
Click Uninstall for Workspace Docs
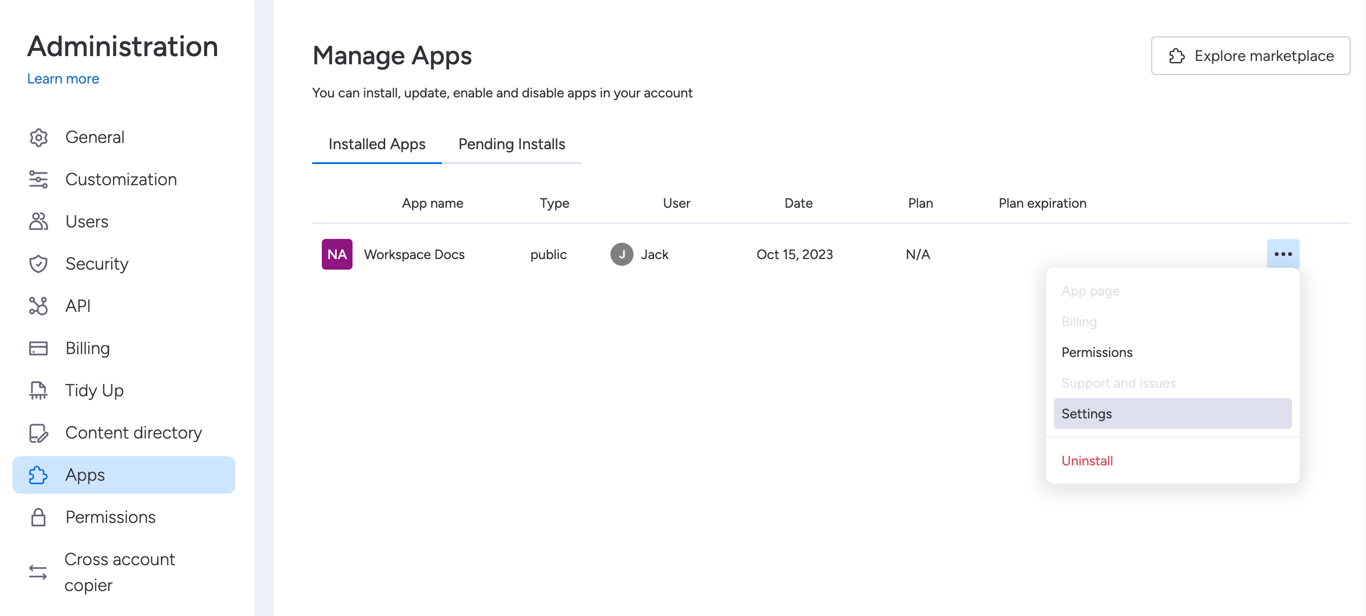[1087, 460]
